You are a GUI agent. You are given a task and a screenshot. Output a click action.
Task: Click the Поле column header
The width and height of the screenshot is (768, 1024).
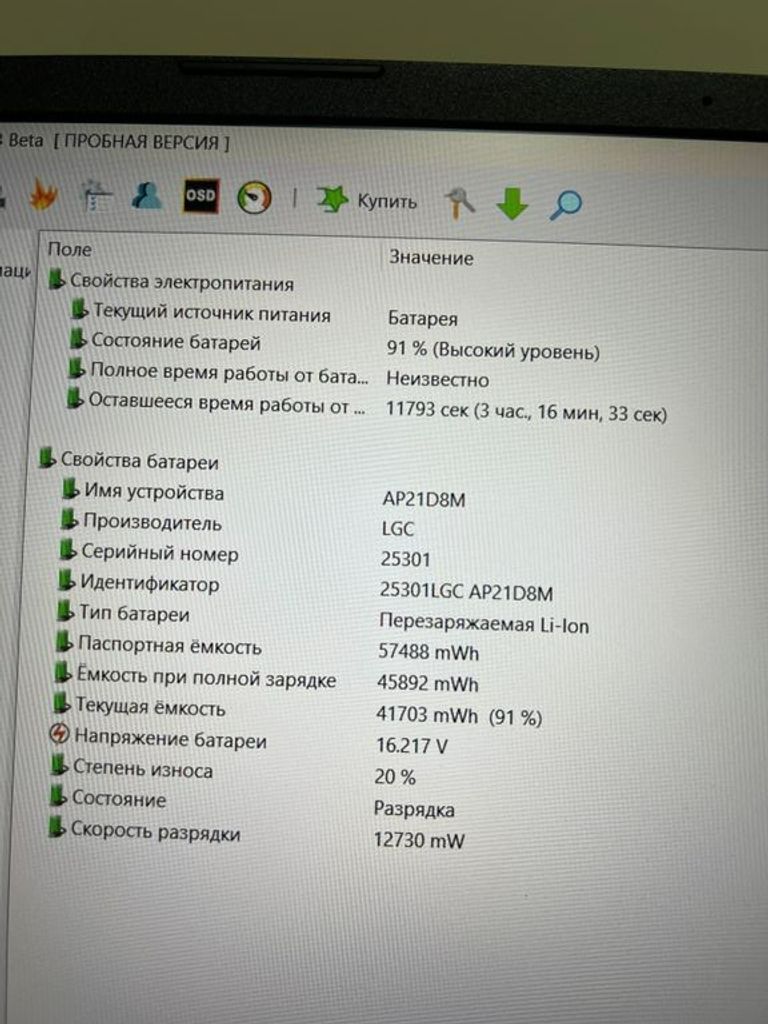[69, 249]
